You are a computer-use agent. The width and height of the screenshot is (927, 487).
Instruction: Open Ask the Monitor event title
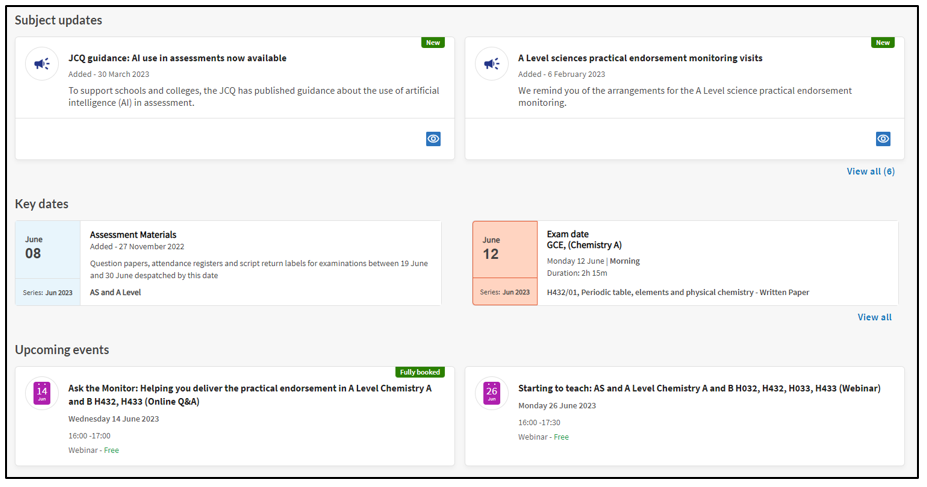pos(250,395)
